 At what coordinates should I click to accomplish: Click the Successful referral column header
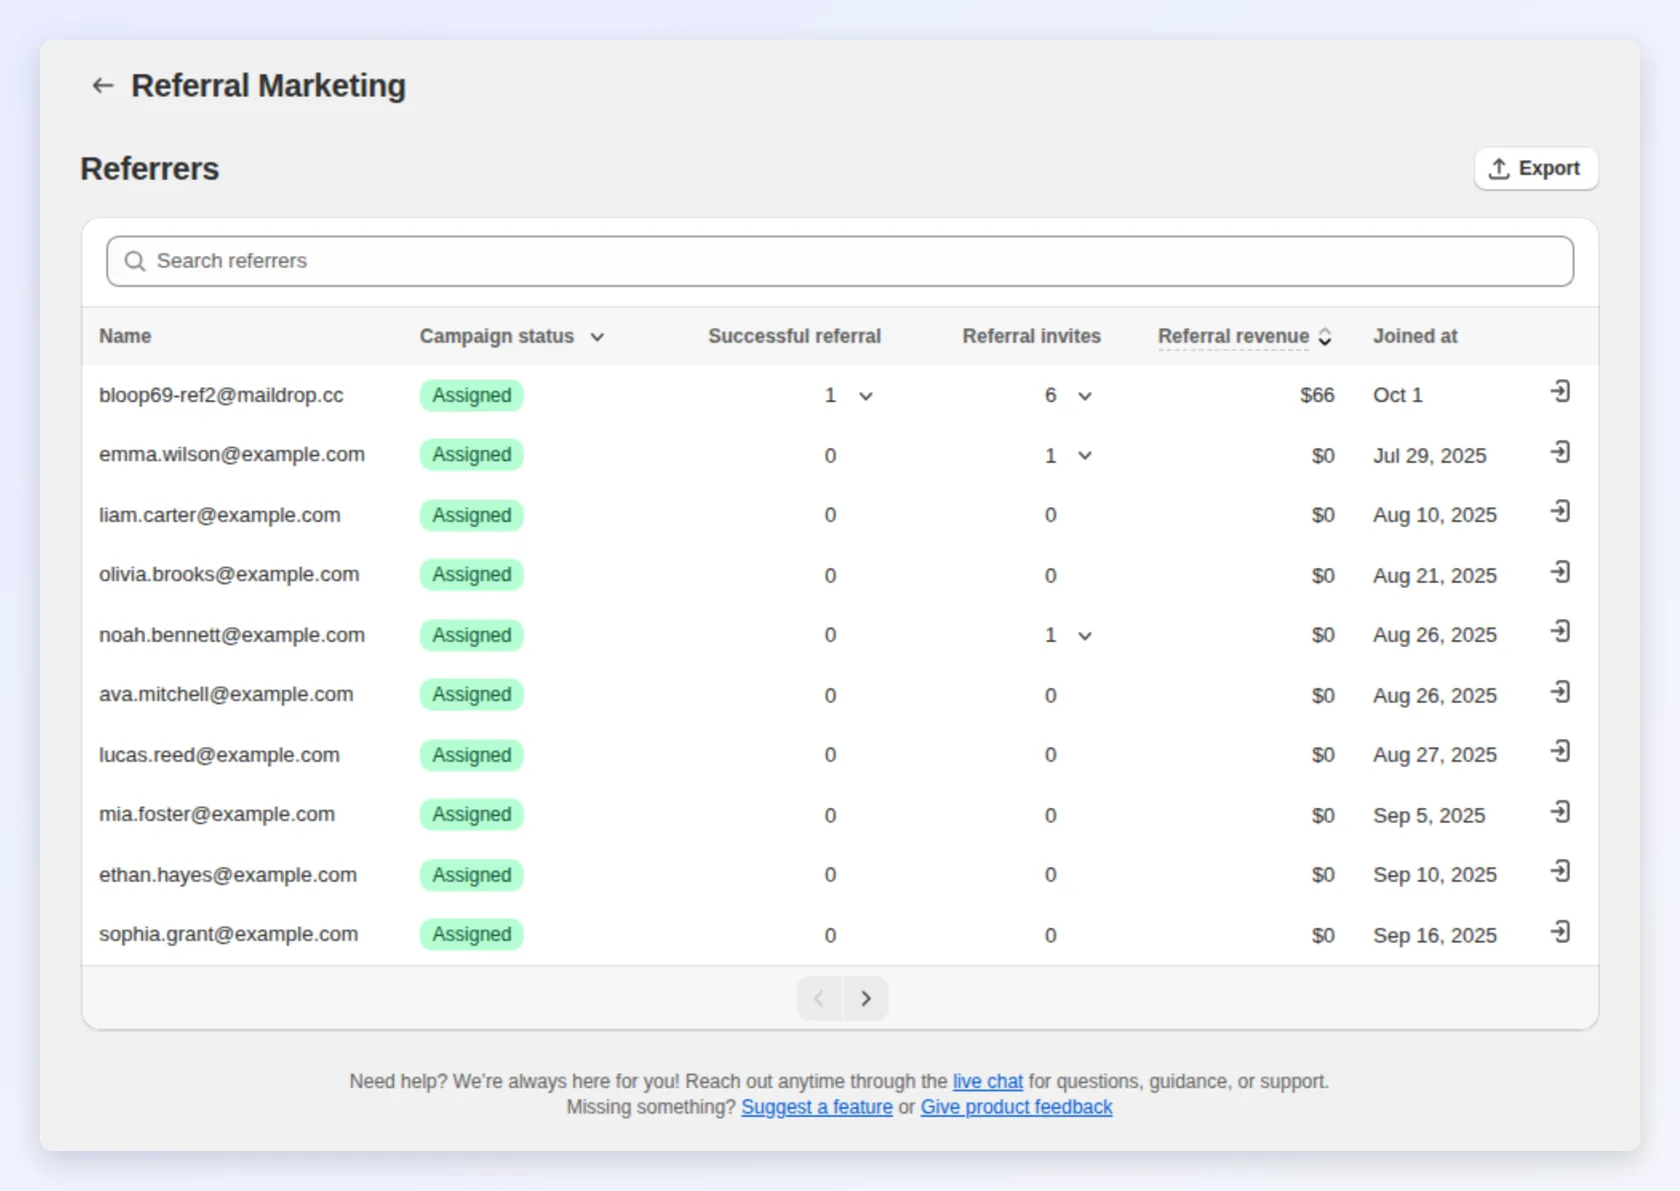pos(794,336)
